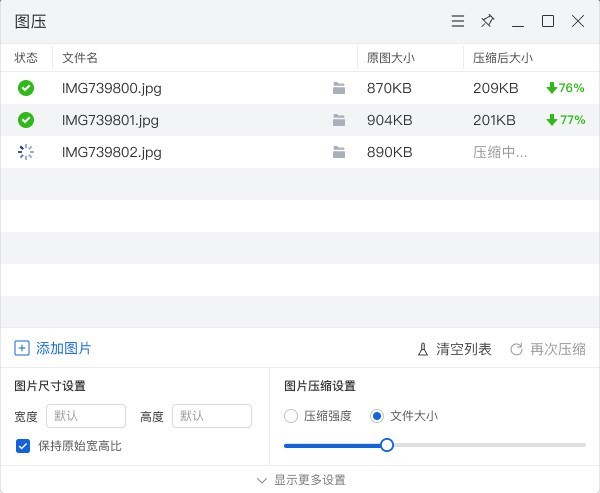Click 添加图片 to add images
This screenshot has width=600, height=493.
pyautogui.click(x=53, y=349)
